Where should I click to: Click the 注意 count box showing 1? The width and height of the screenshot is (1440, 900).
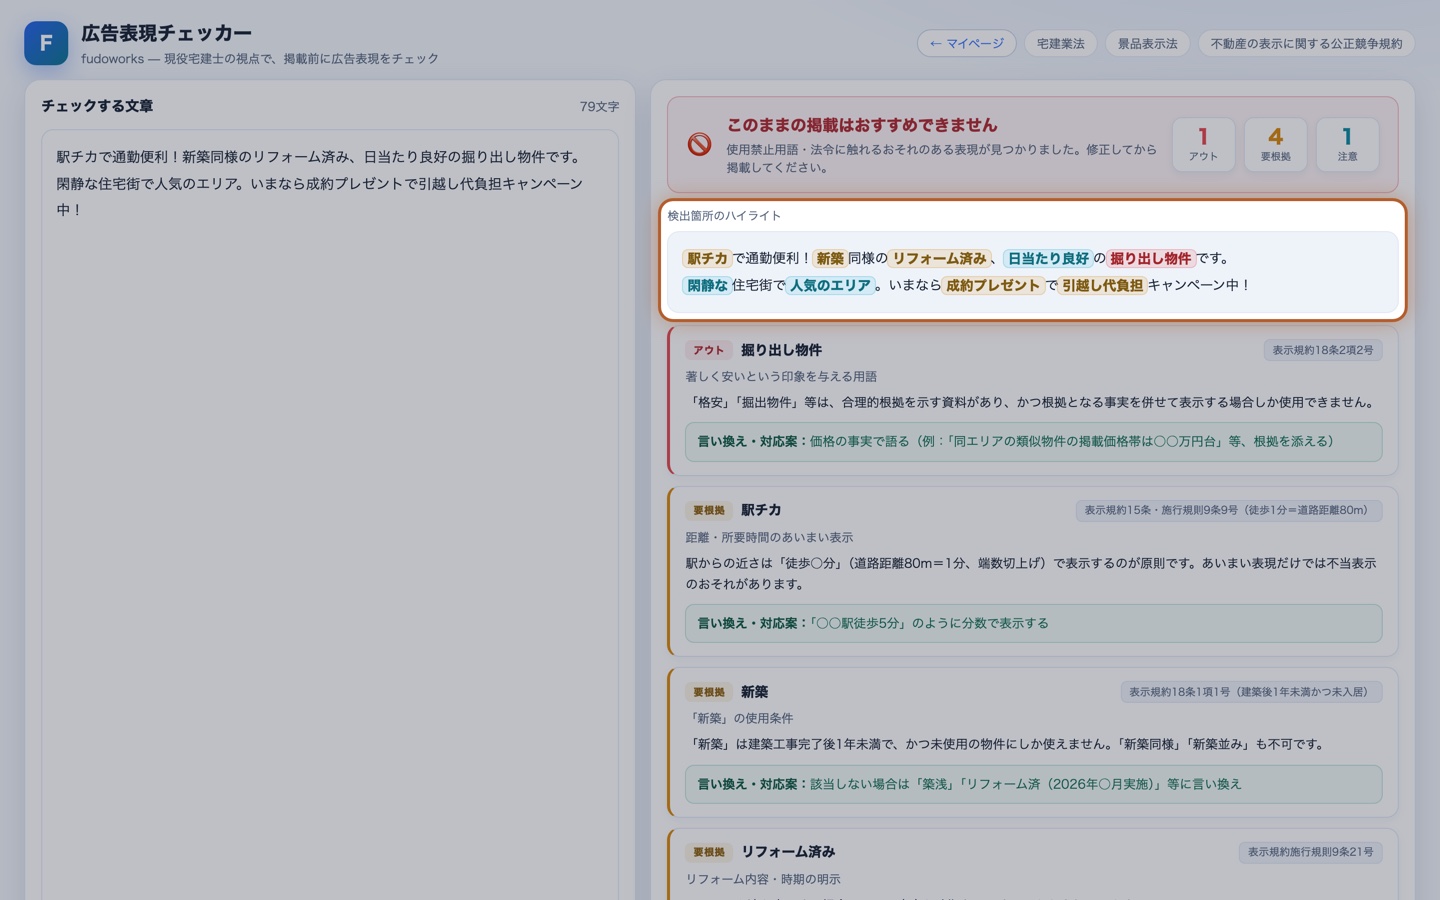[1347, 145]
